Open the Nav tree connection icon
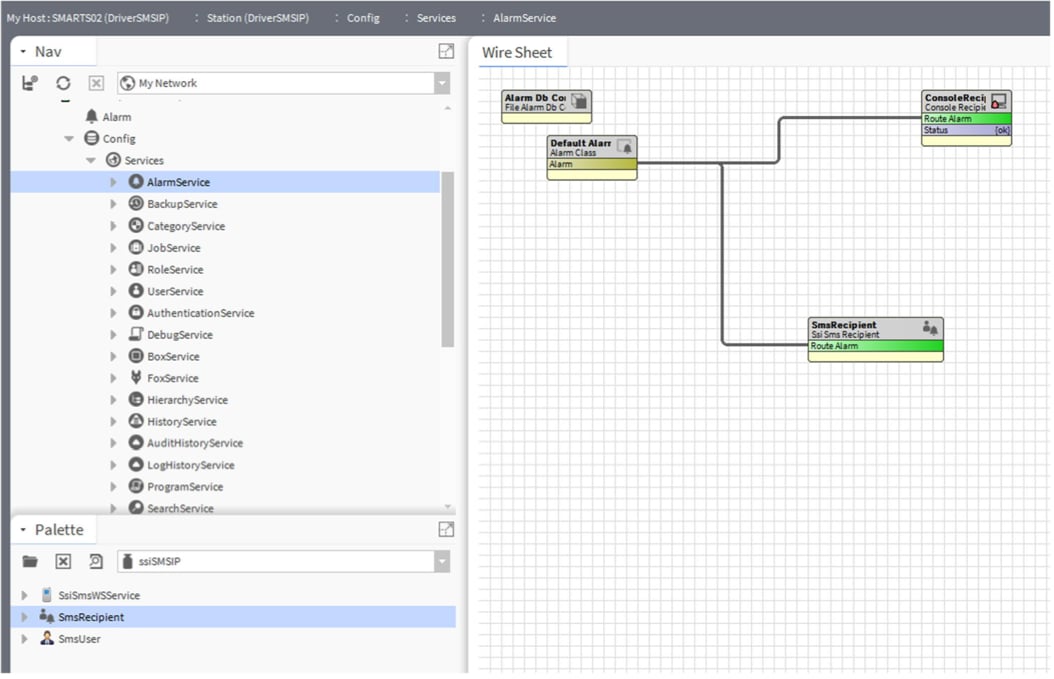The height and width of the screenshot is (679, 1054). click(30, 83)
